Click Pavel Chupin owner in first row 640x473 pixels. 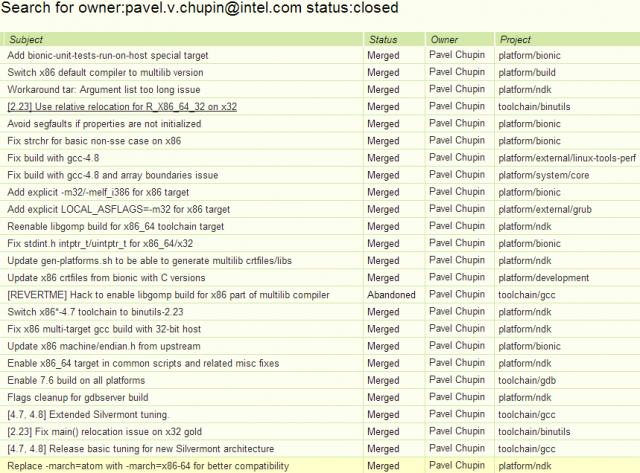[457, 55]
